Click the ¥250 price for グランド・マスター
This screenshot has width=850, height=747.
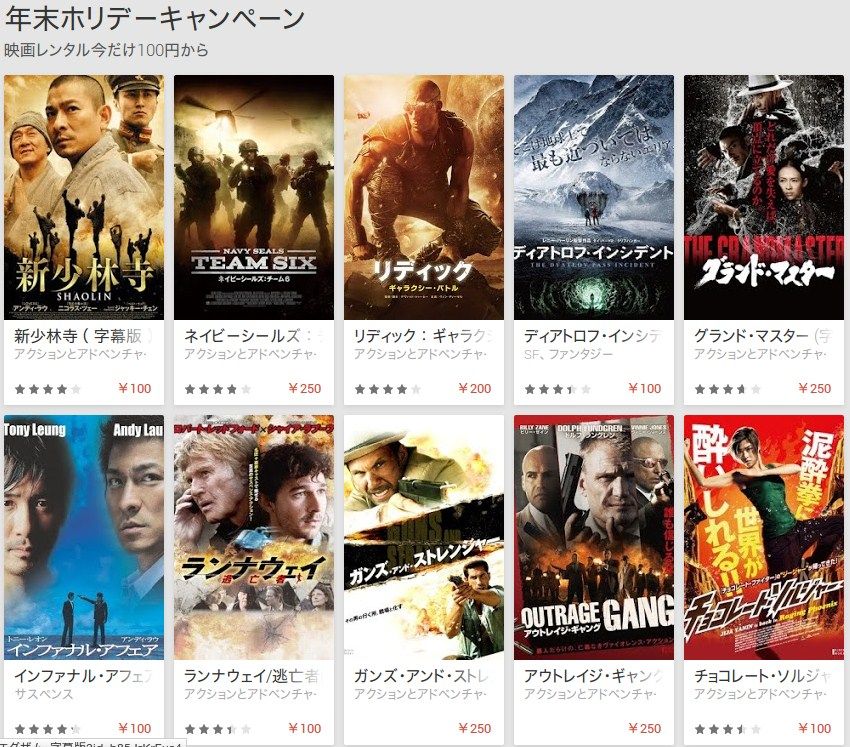(815, 388)
